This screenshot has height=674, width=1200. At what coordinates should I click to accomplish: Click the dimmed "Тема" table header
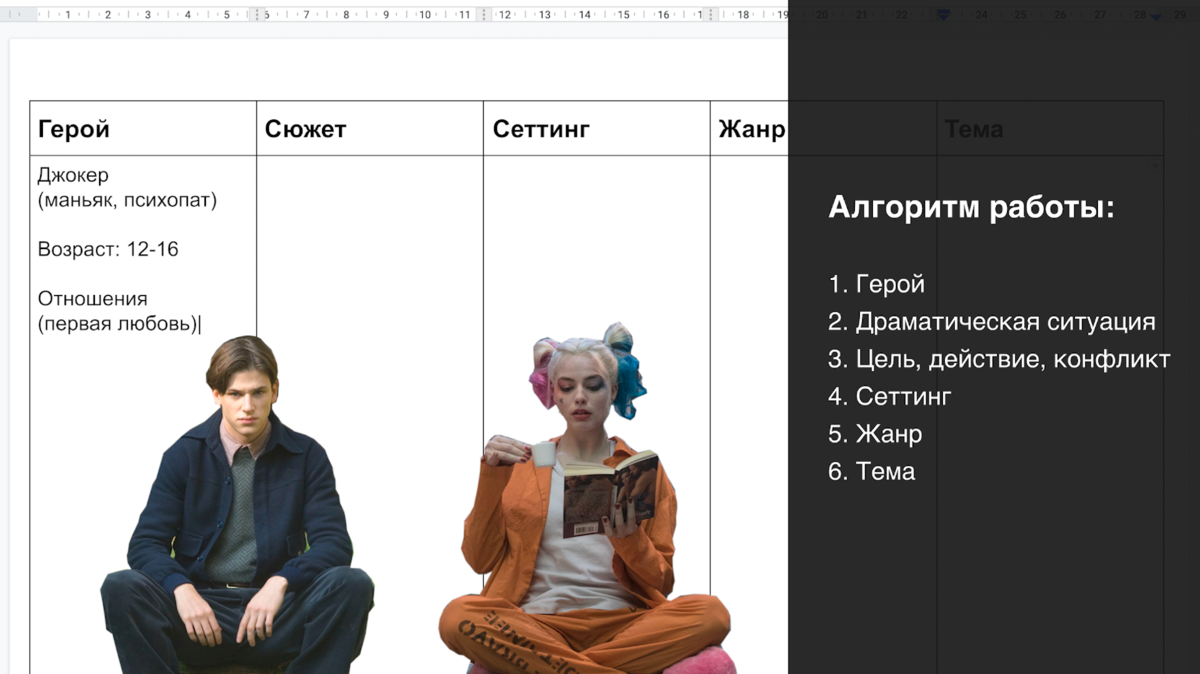pyautogui.click(x=973, y=129)
